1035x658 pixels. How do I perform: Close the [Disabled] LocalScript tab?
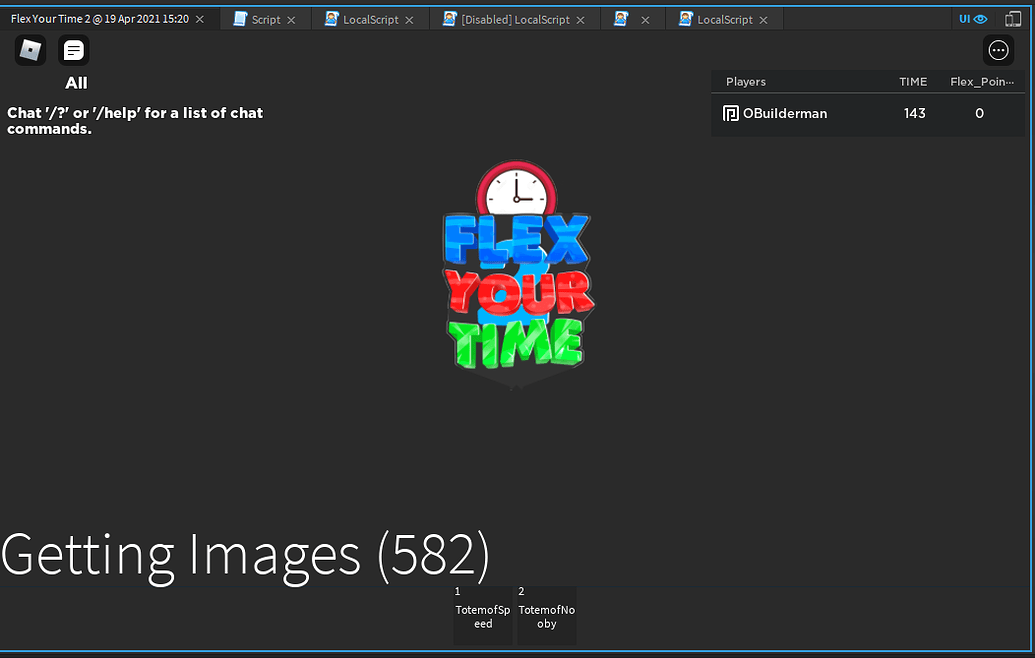pos(580,20)
